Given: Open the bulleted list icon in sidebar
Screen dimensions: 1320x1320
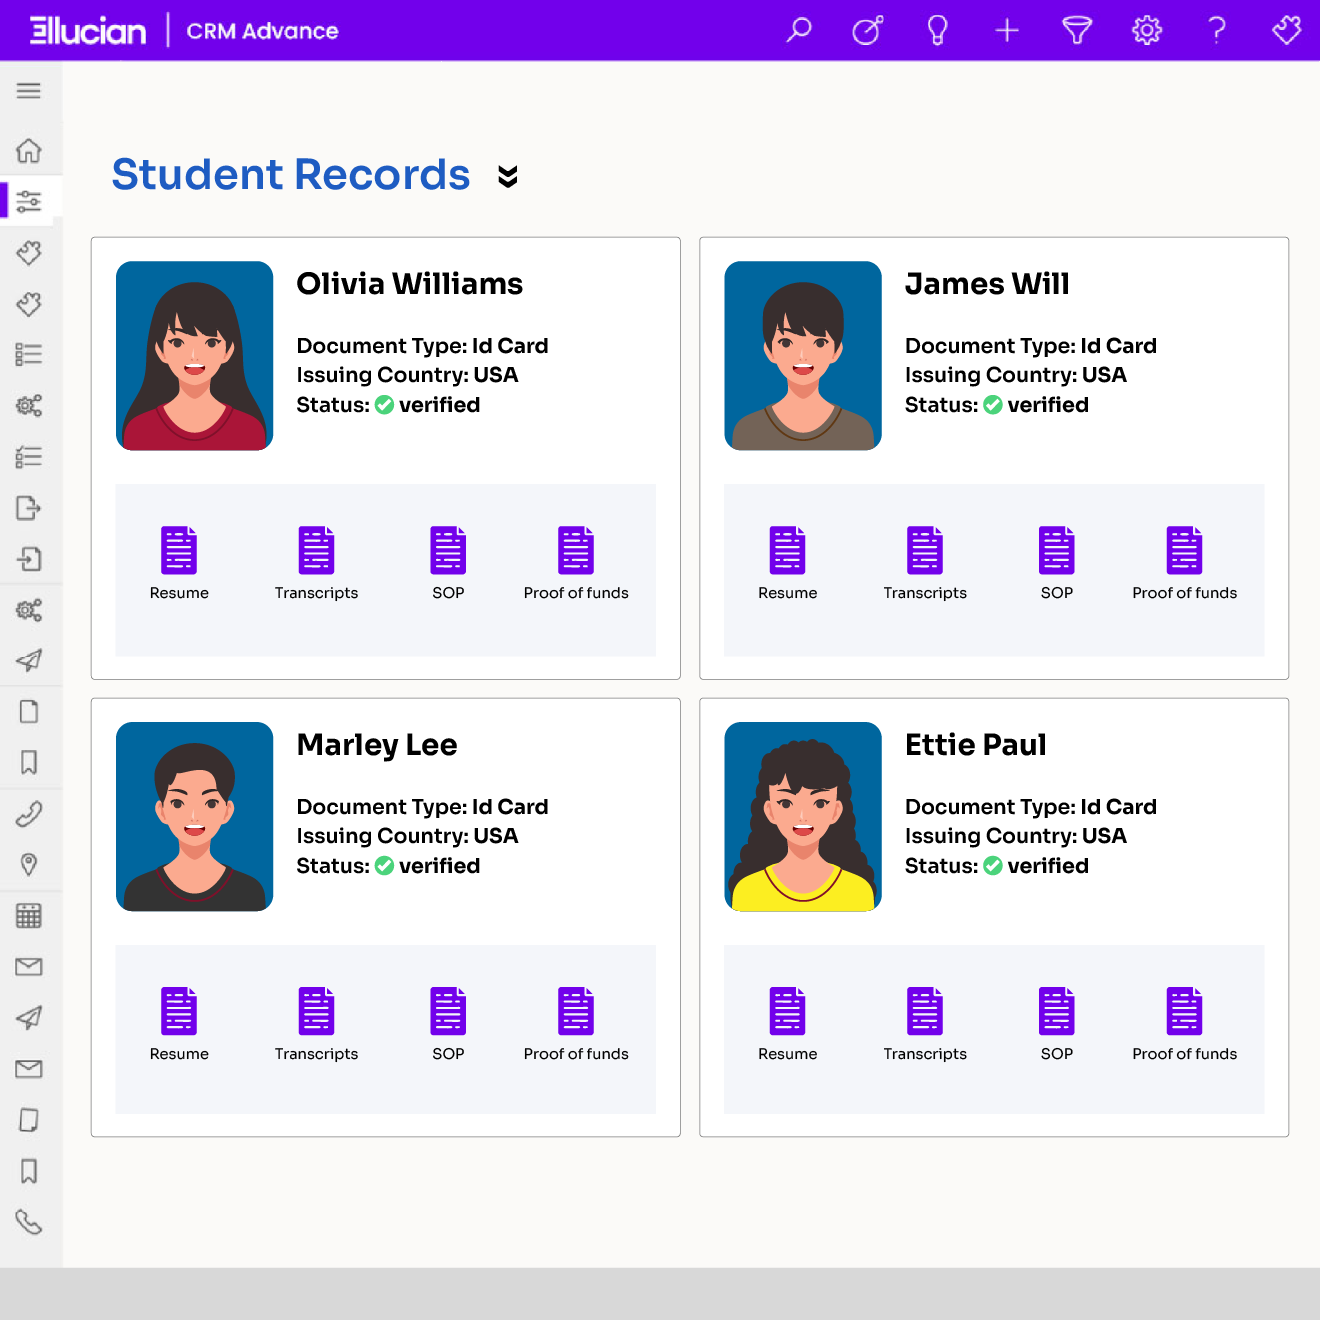Looking at the screenshot, I should pyautogui.click(x=29, y=354).
